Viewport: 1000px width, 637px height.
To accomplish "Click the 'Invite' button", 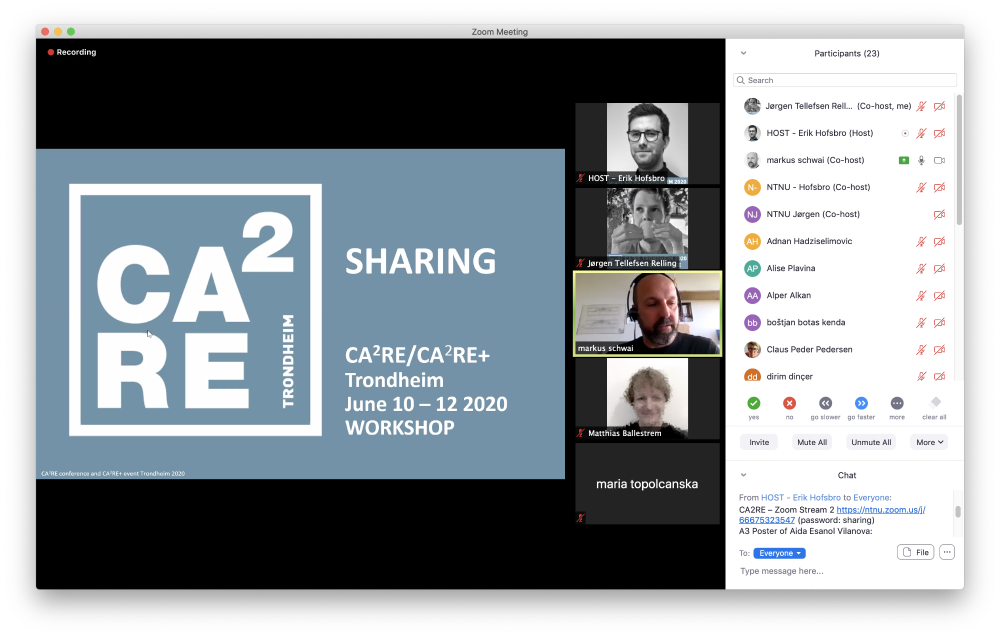I will 759,442.
